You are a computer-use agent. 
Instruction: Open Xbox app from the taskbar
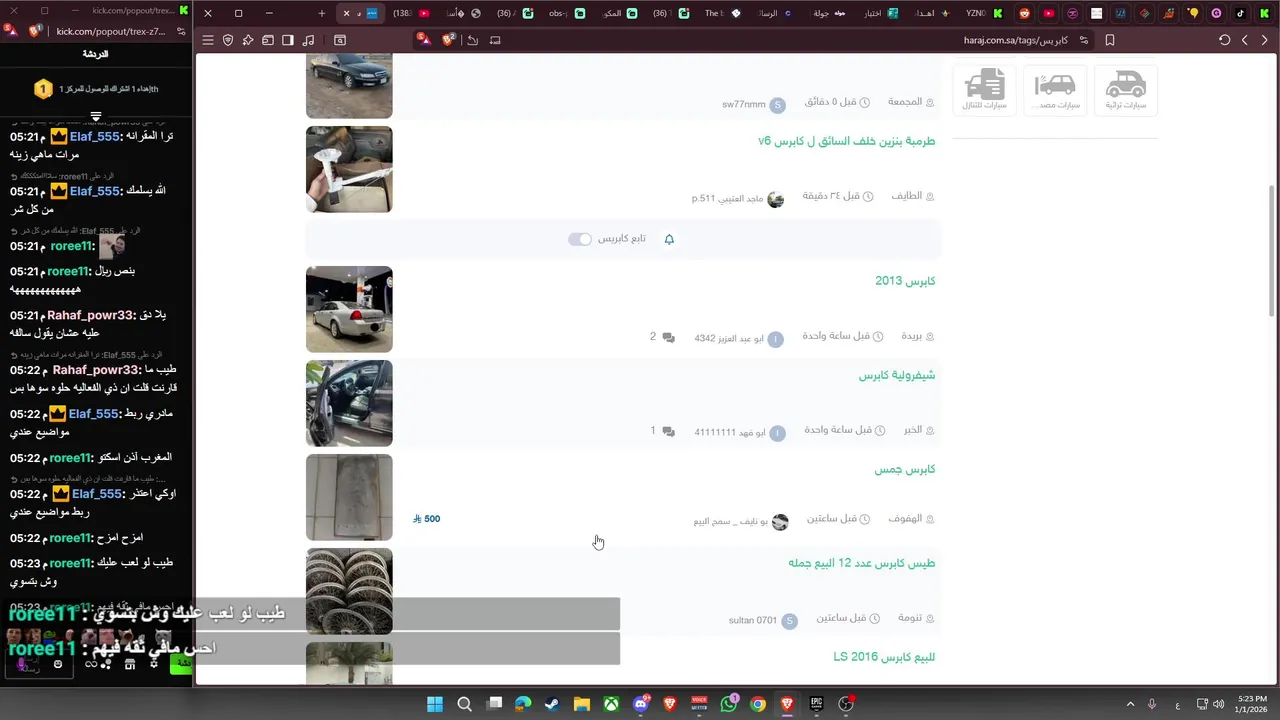tap(611, 704)
